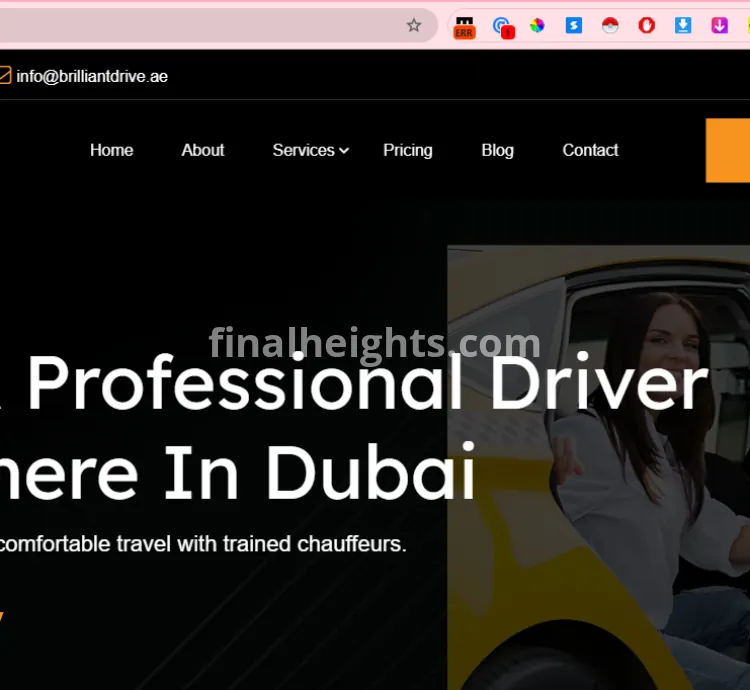Click the orange envelope icon beside the email

tap(5, 76)
